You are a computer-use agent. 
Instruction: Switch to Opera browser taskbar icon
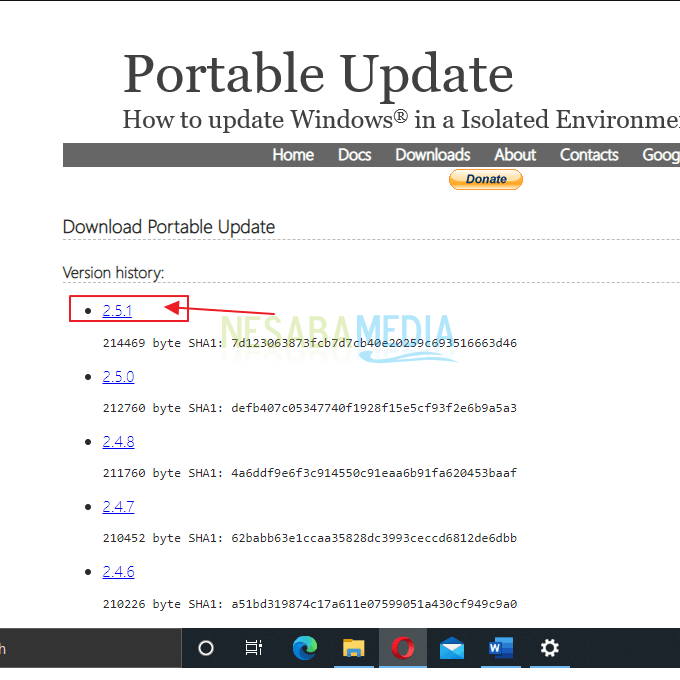click(x=403, y=648)
